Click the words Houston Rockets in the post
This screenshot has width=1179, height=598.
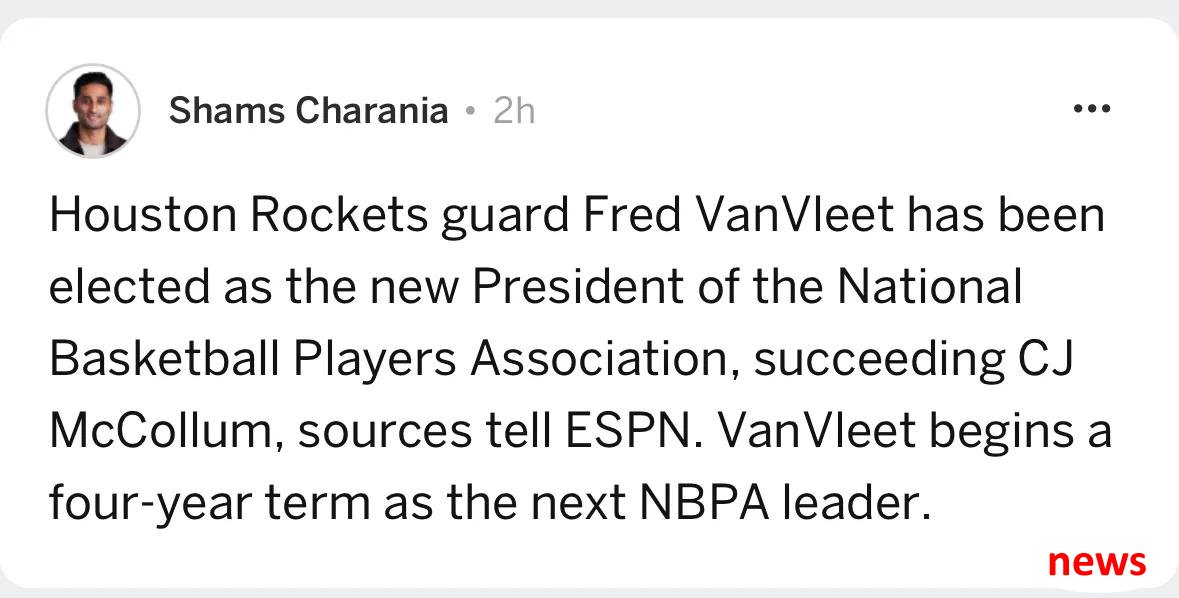pos(237,215)
